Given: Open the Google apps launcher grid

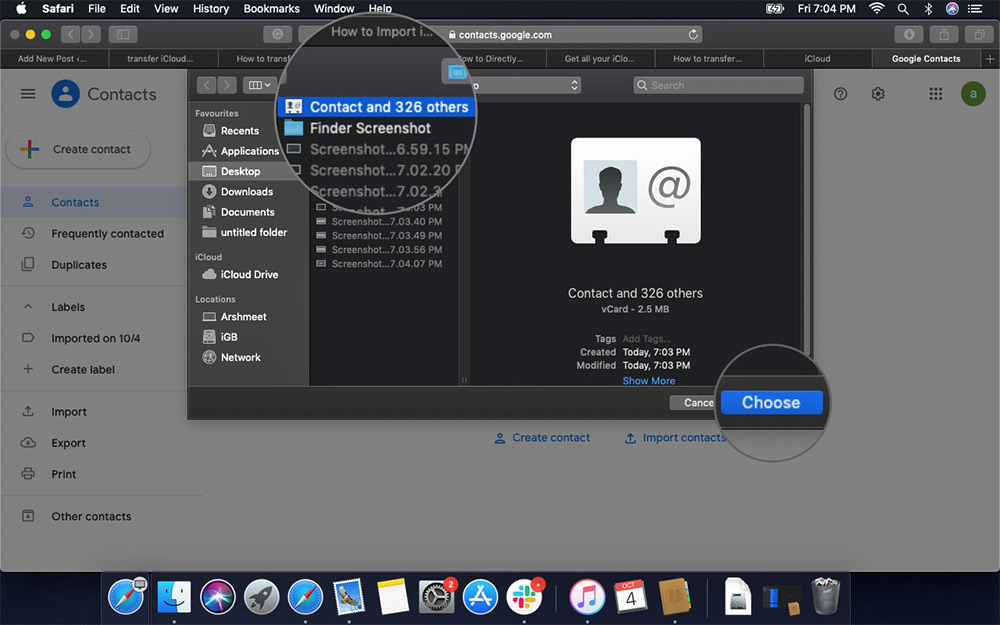Looking at the screenshot, I should click(x=936, y=94).
